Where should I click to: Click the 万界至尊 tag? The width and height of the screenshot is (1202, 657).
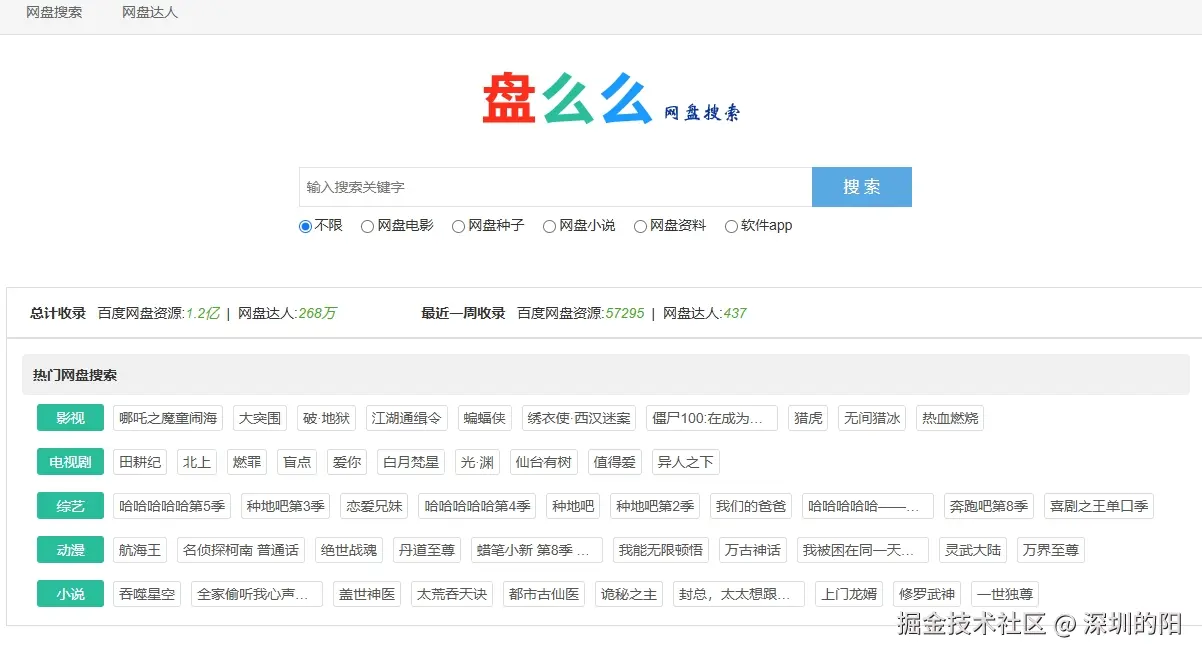[x=1050, y=550]
